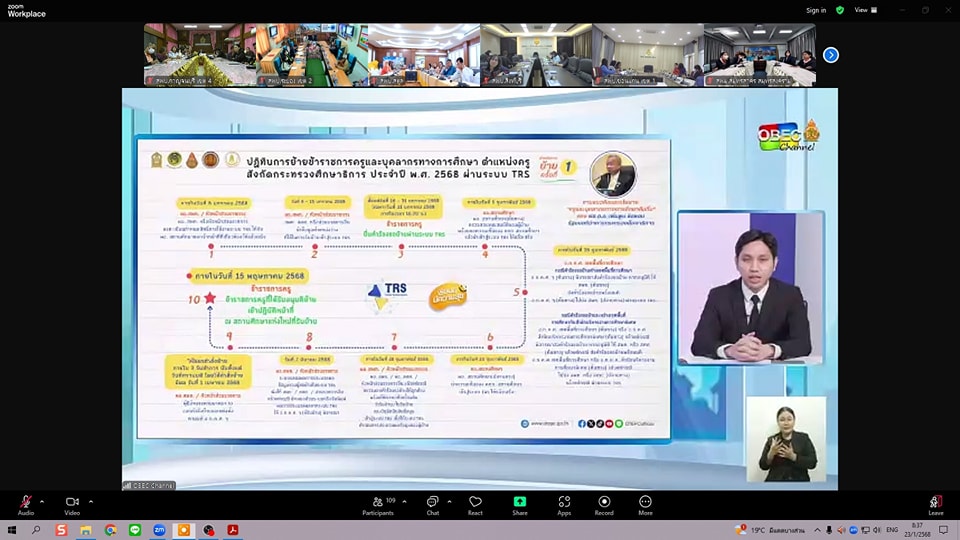960x540 pixels.
Task: Expand the chevron next to Chat
Action: click(451, 501)
